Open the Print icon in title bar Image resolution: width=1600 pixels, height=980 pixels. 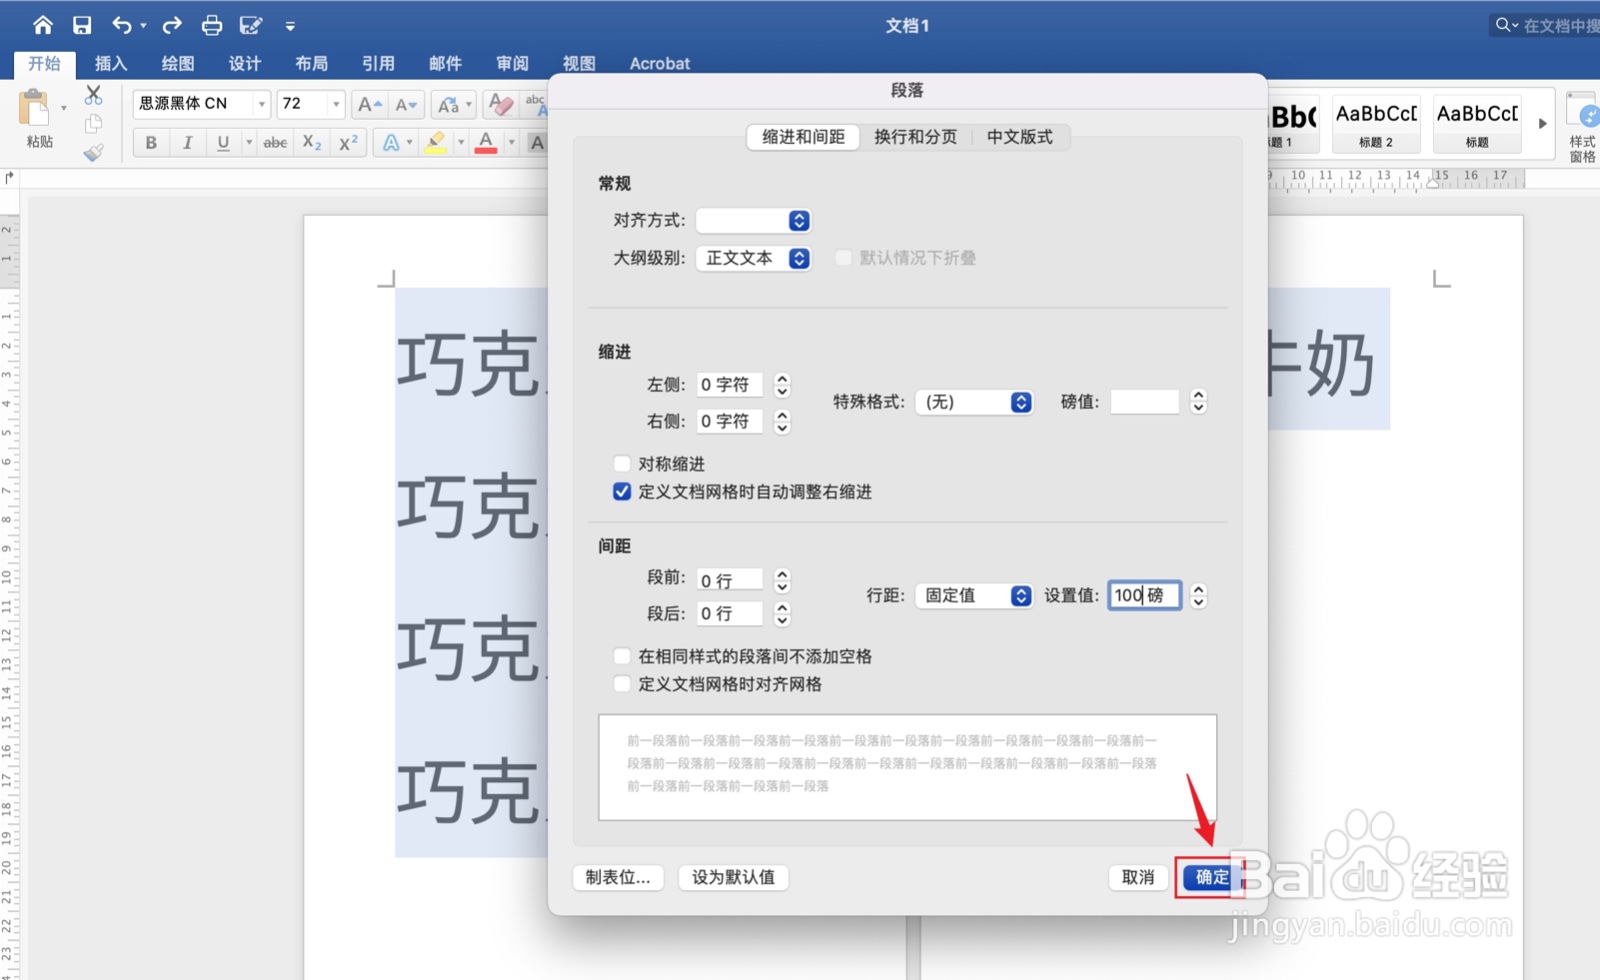click(x=211, y=24)
